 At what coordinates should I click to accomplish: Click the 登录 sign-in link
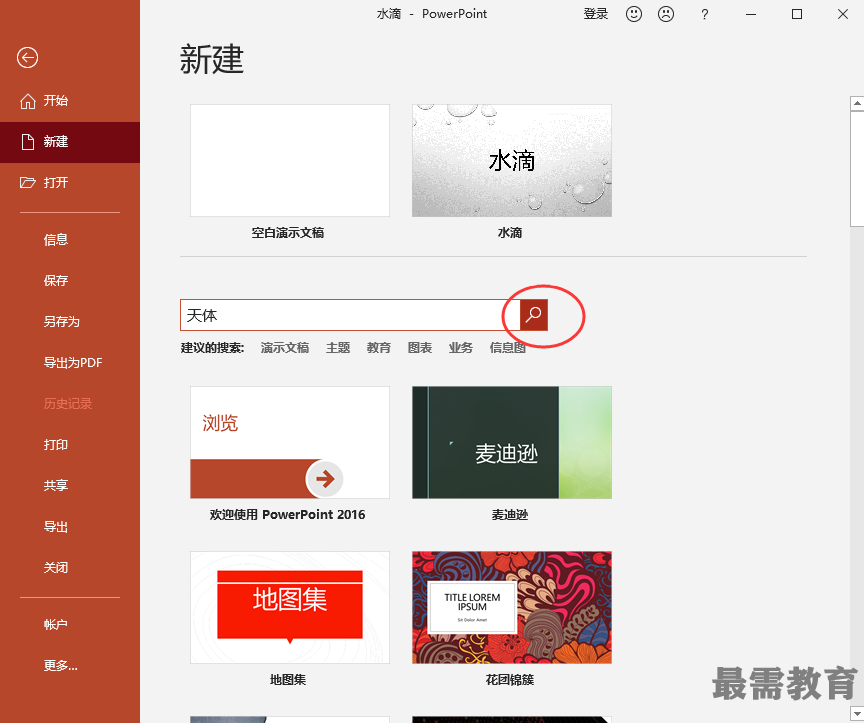tap(596, 14)
